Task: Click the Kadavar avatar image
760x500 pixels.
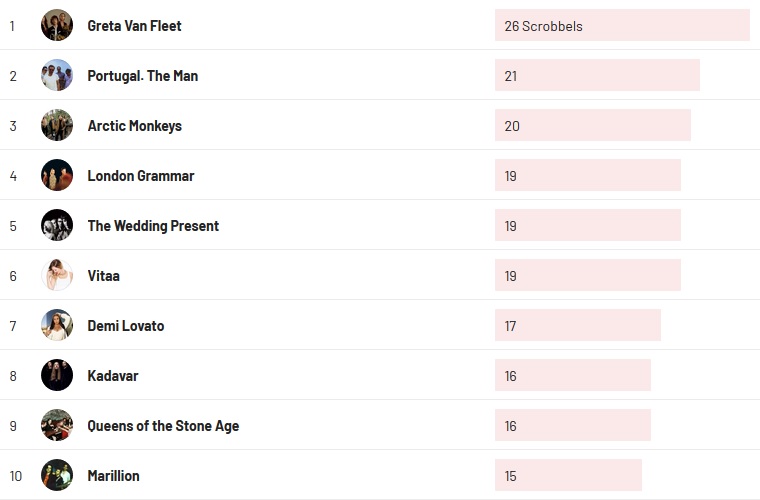Action: pyautogui.click(x=57, y=375)
